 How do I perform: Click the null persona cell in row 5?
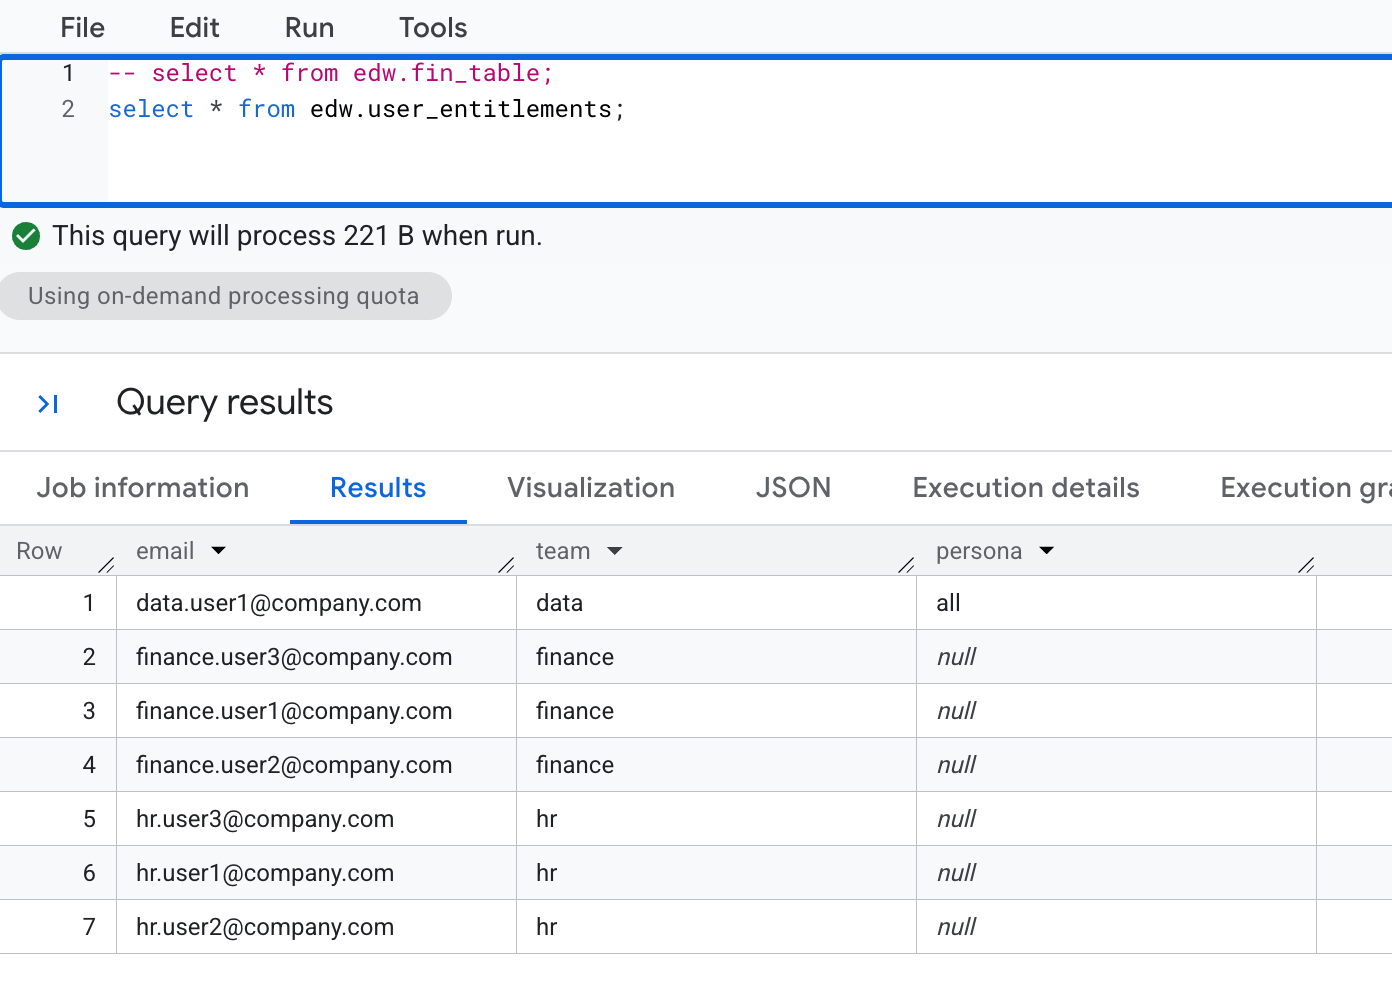[1116, 819]
